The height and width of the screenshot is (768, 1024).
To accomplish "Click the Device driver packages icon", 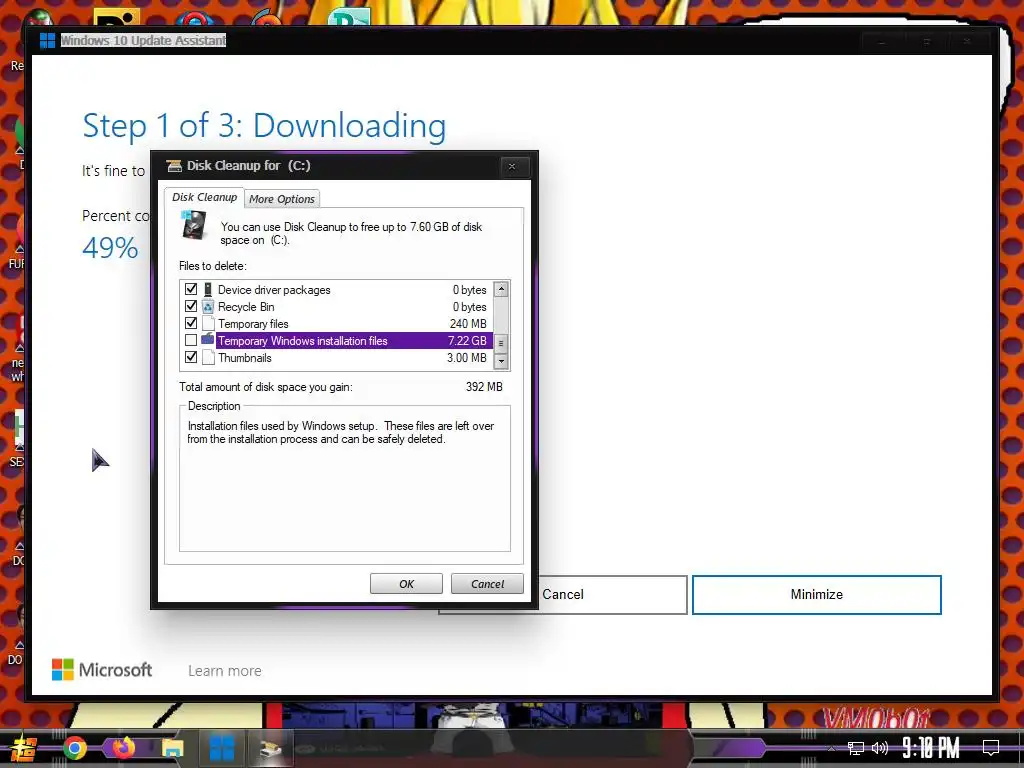I will point(208,289).
